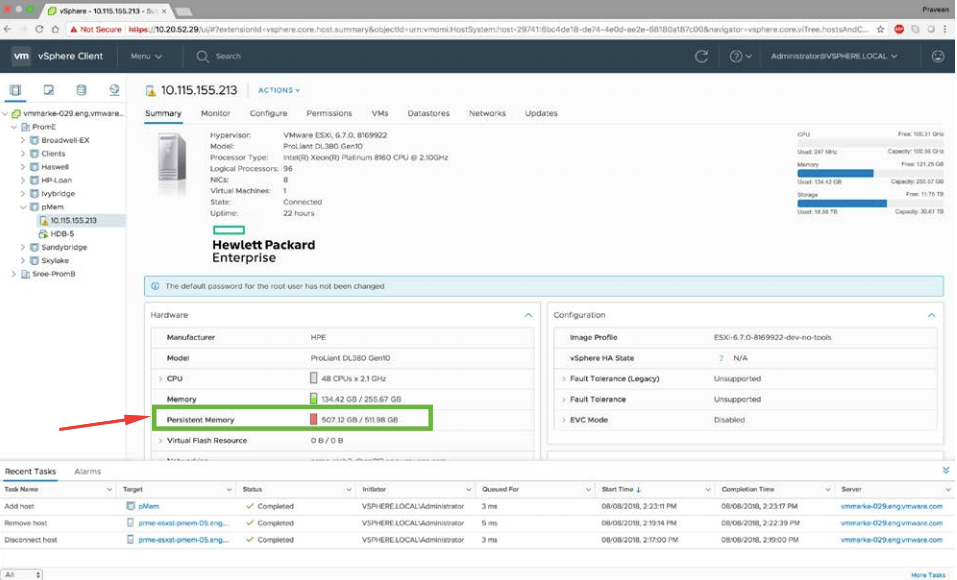Collapse the Configuration panel
Image resolution: width=957 pixels, height=580 pixels.
(931, 315)
